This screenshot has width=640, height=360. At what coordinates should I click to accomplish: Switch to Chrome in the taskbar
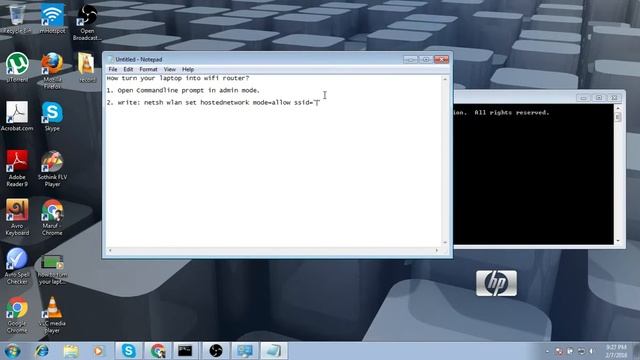coord(158,351)
